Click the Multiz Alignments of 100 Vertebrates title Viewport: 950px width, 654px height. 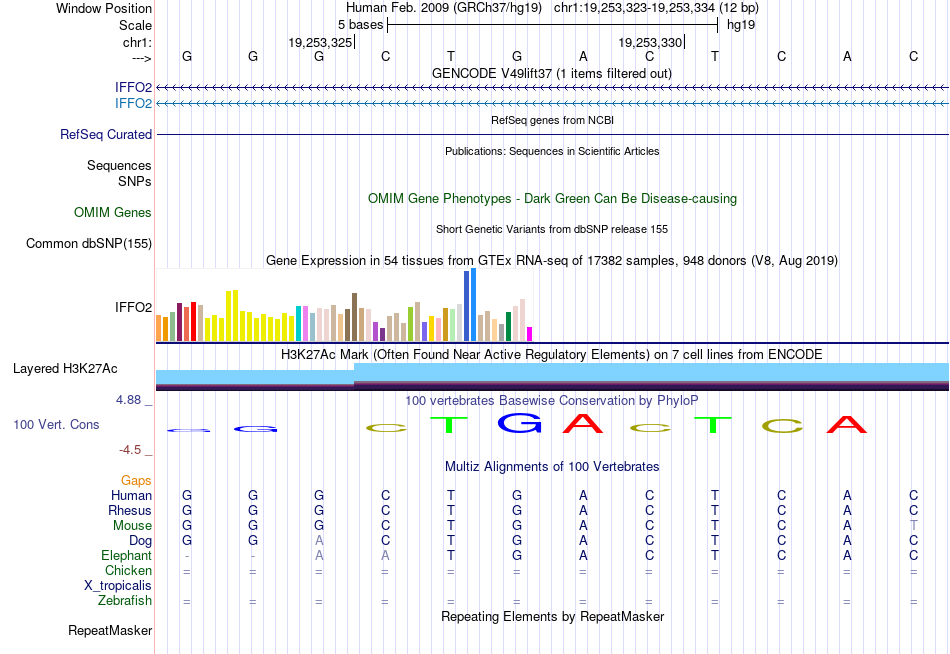[x=552, y=467]
